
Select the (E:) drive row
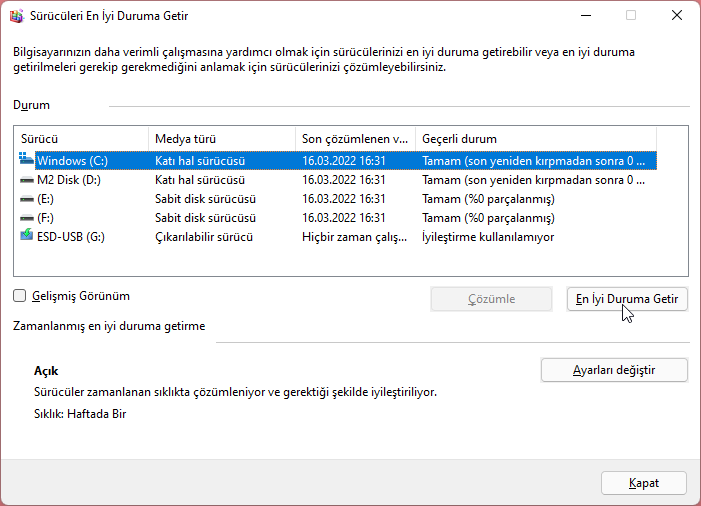tap(338, 199)
